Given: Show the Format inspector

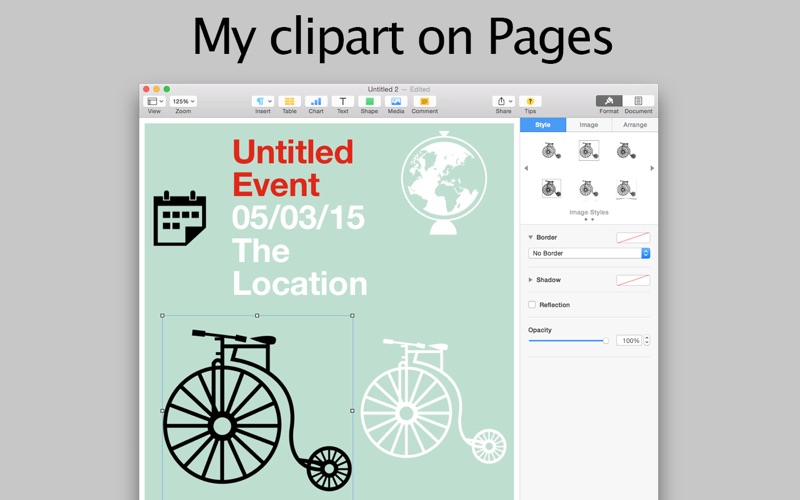Looking at the screenshot, I should [x=609, y=101].
